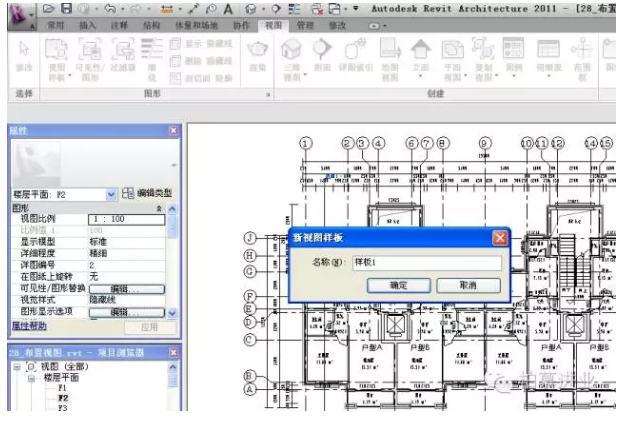
Task: Click 确定 in the 新视图样板 dialog
Action: point(398,285)
